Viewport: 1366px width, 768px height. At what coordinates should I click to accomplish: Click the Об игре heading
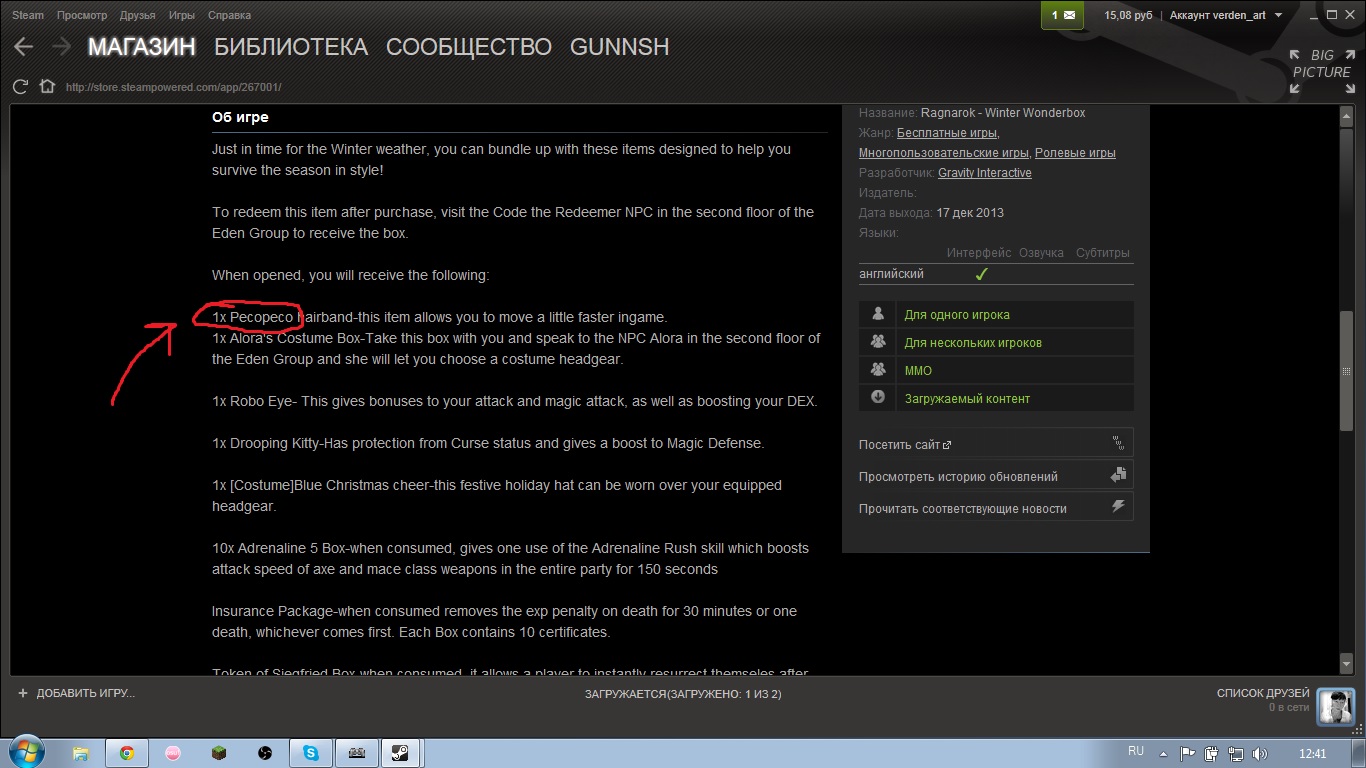[x=240, y=117]
